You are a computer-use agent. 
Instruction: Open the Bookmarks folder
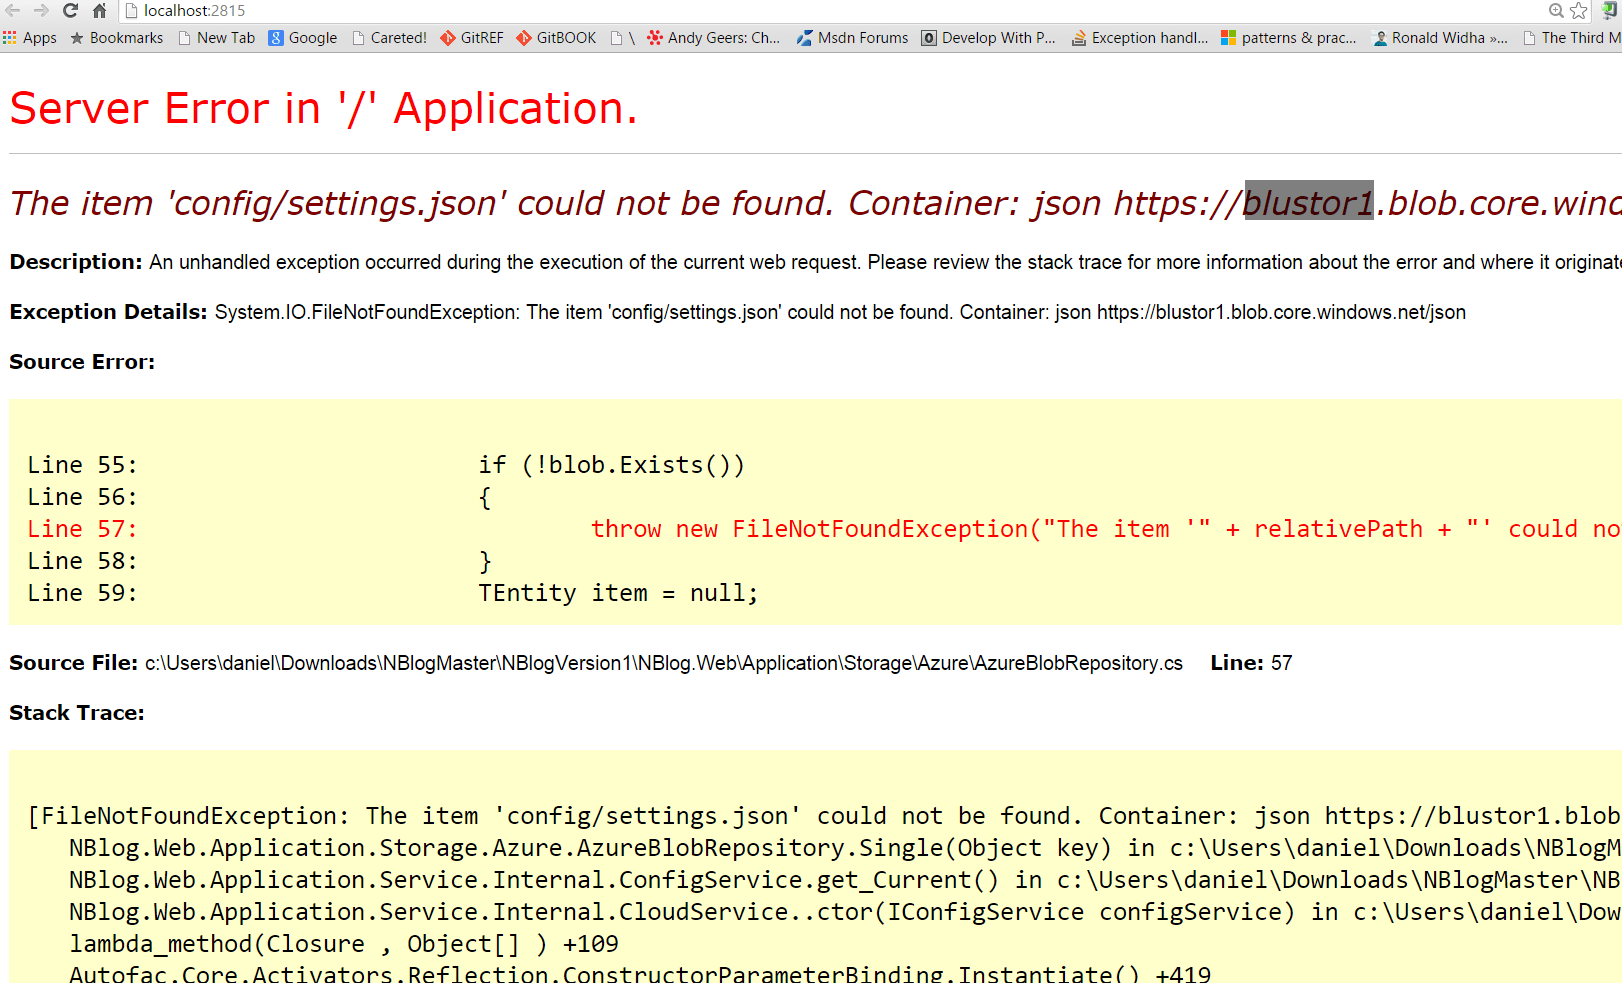click(117, 38)
